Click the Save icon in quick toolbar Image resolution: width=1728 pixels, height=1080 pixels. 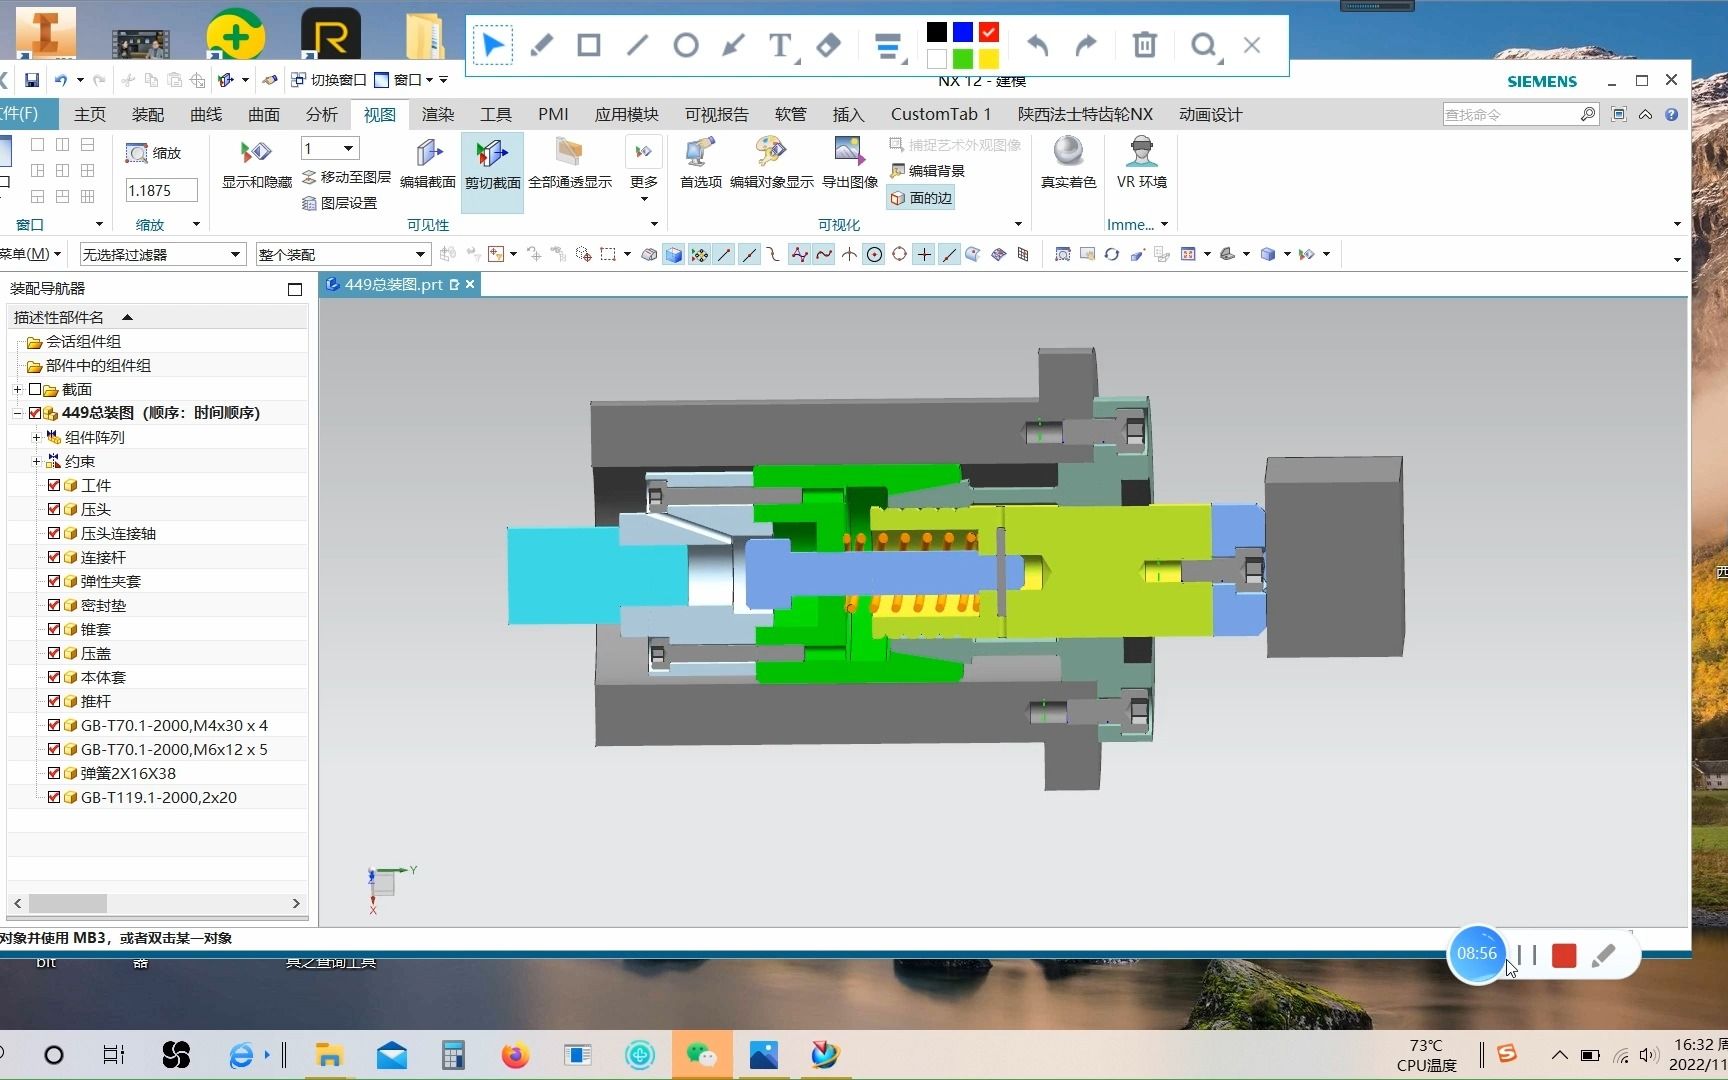tap(32, 80)
